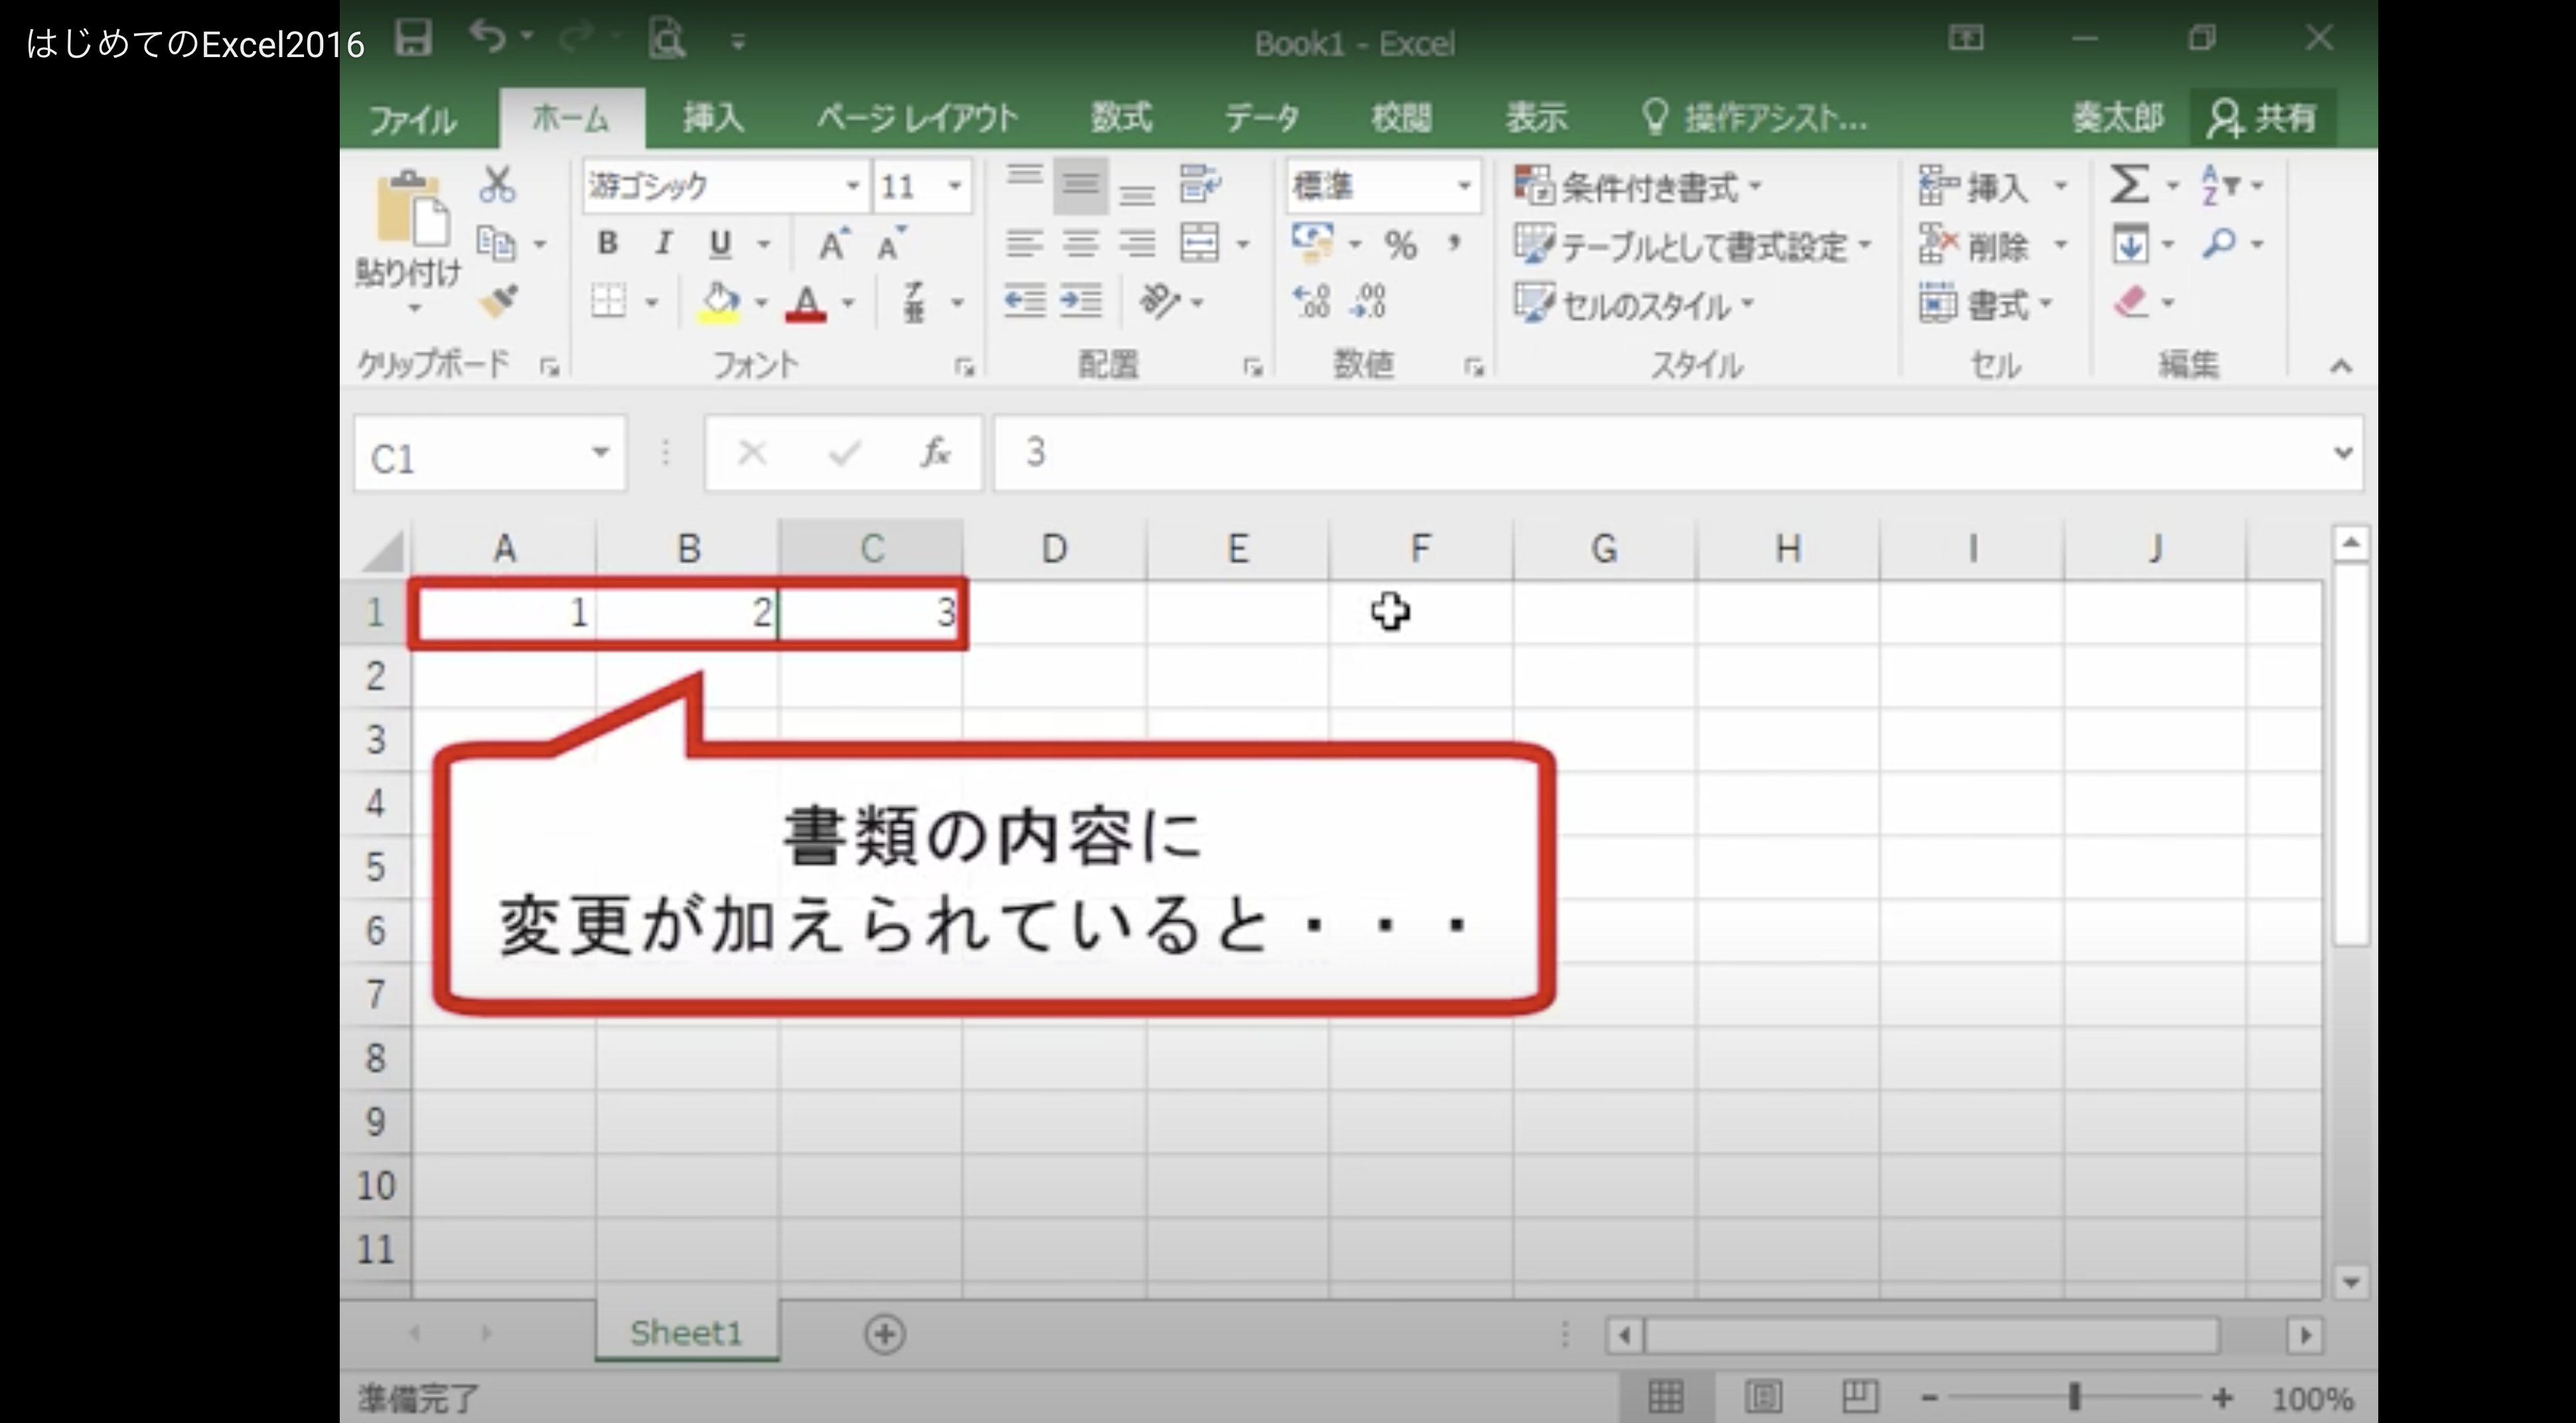
Task: Click the Percent Style button
Action: point(1400,245)
